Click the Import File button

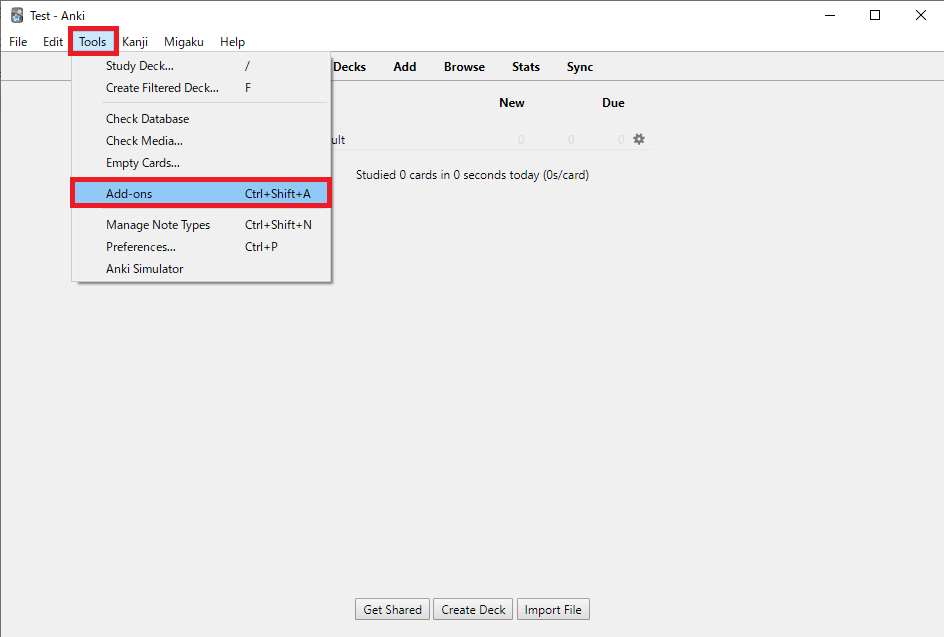point(553,610)
